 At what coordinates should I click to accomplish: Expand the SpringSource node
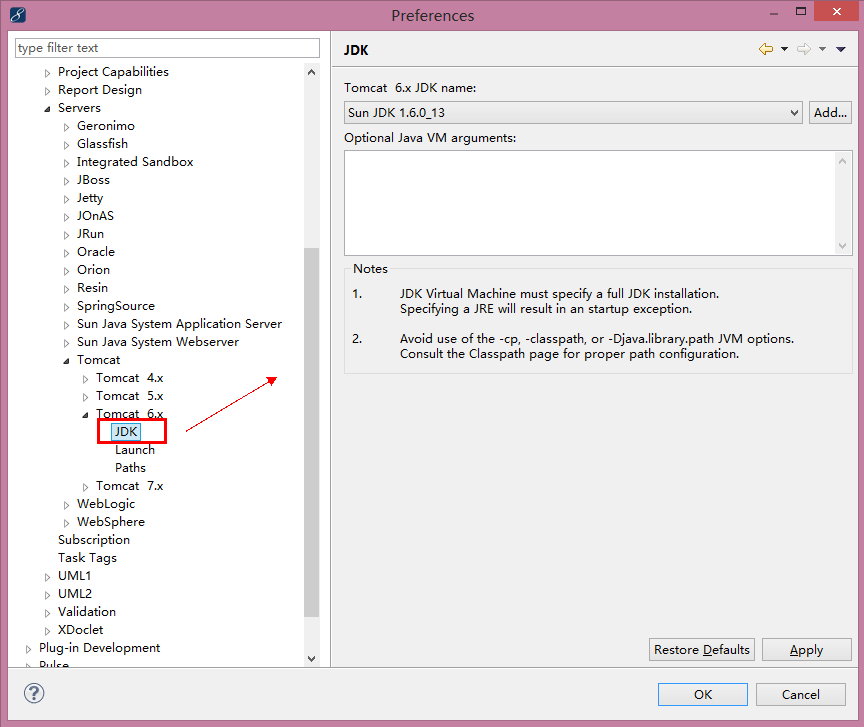coord(66,307)
